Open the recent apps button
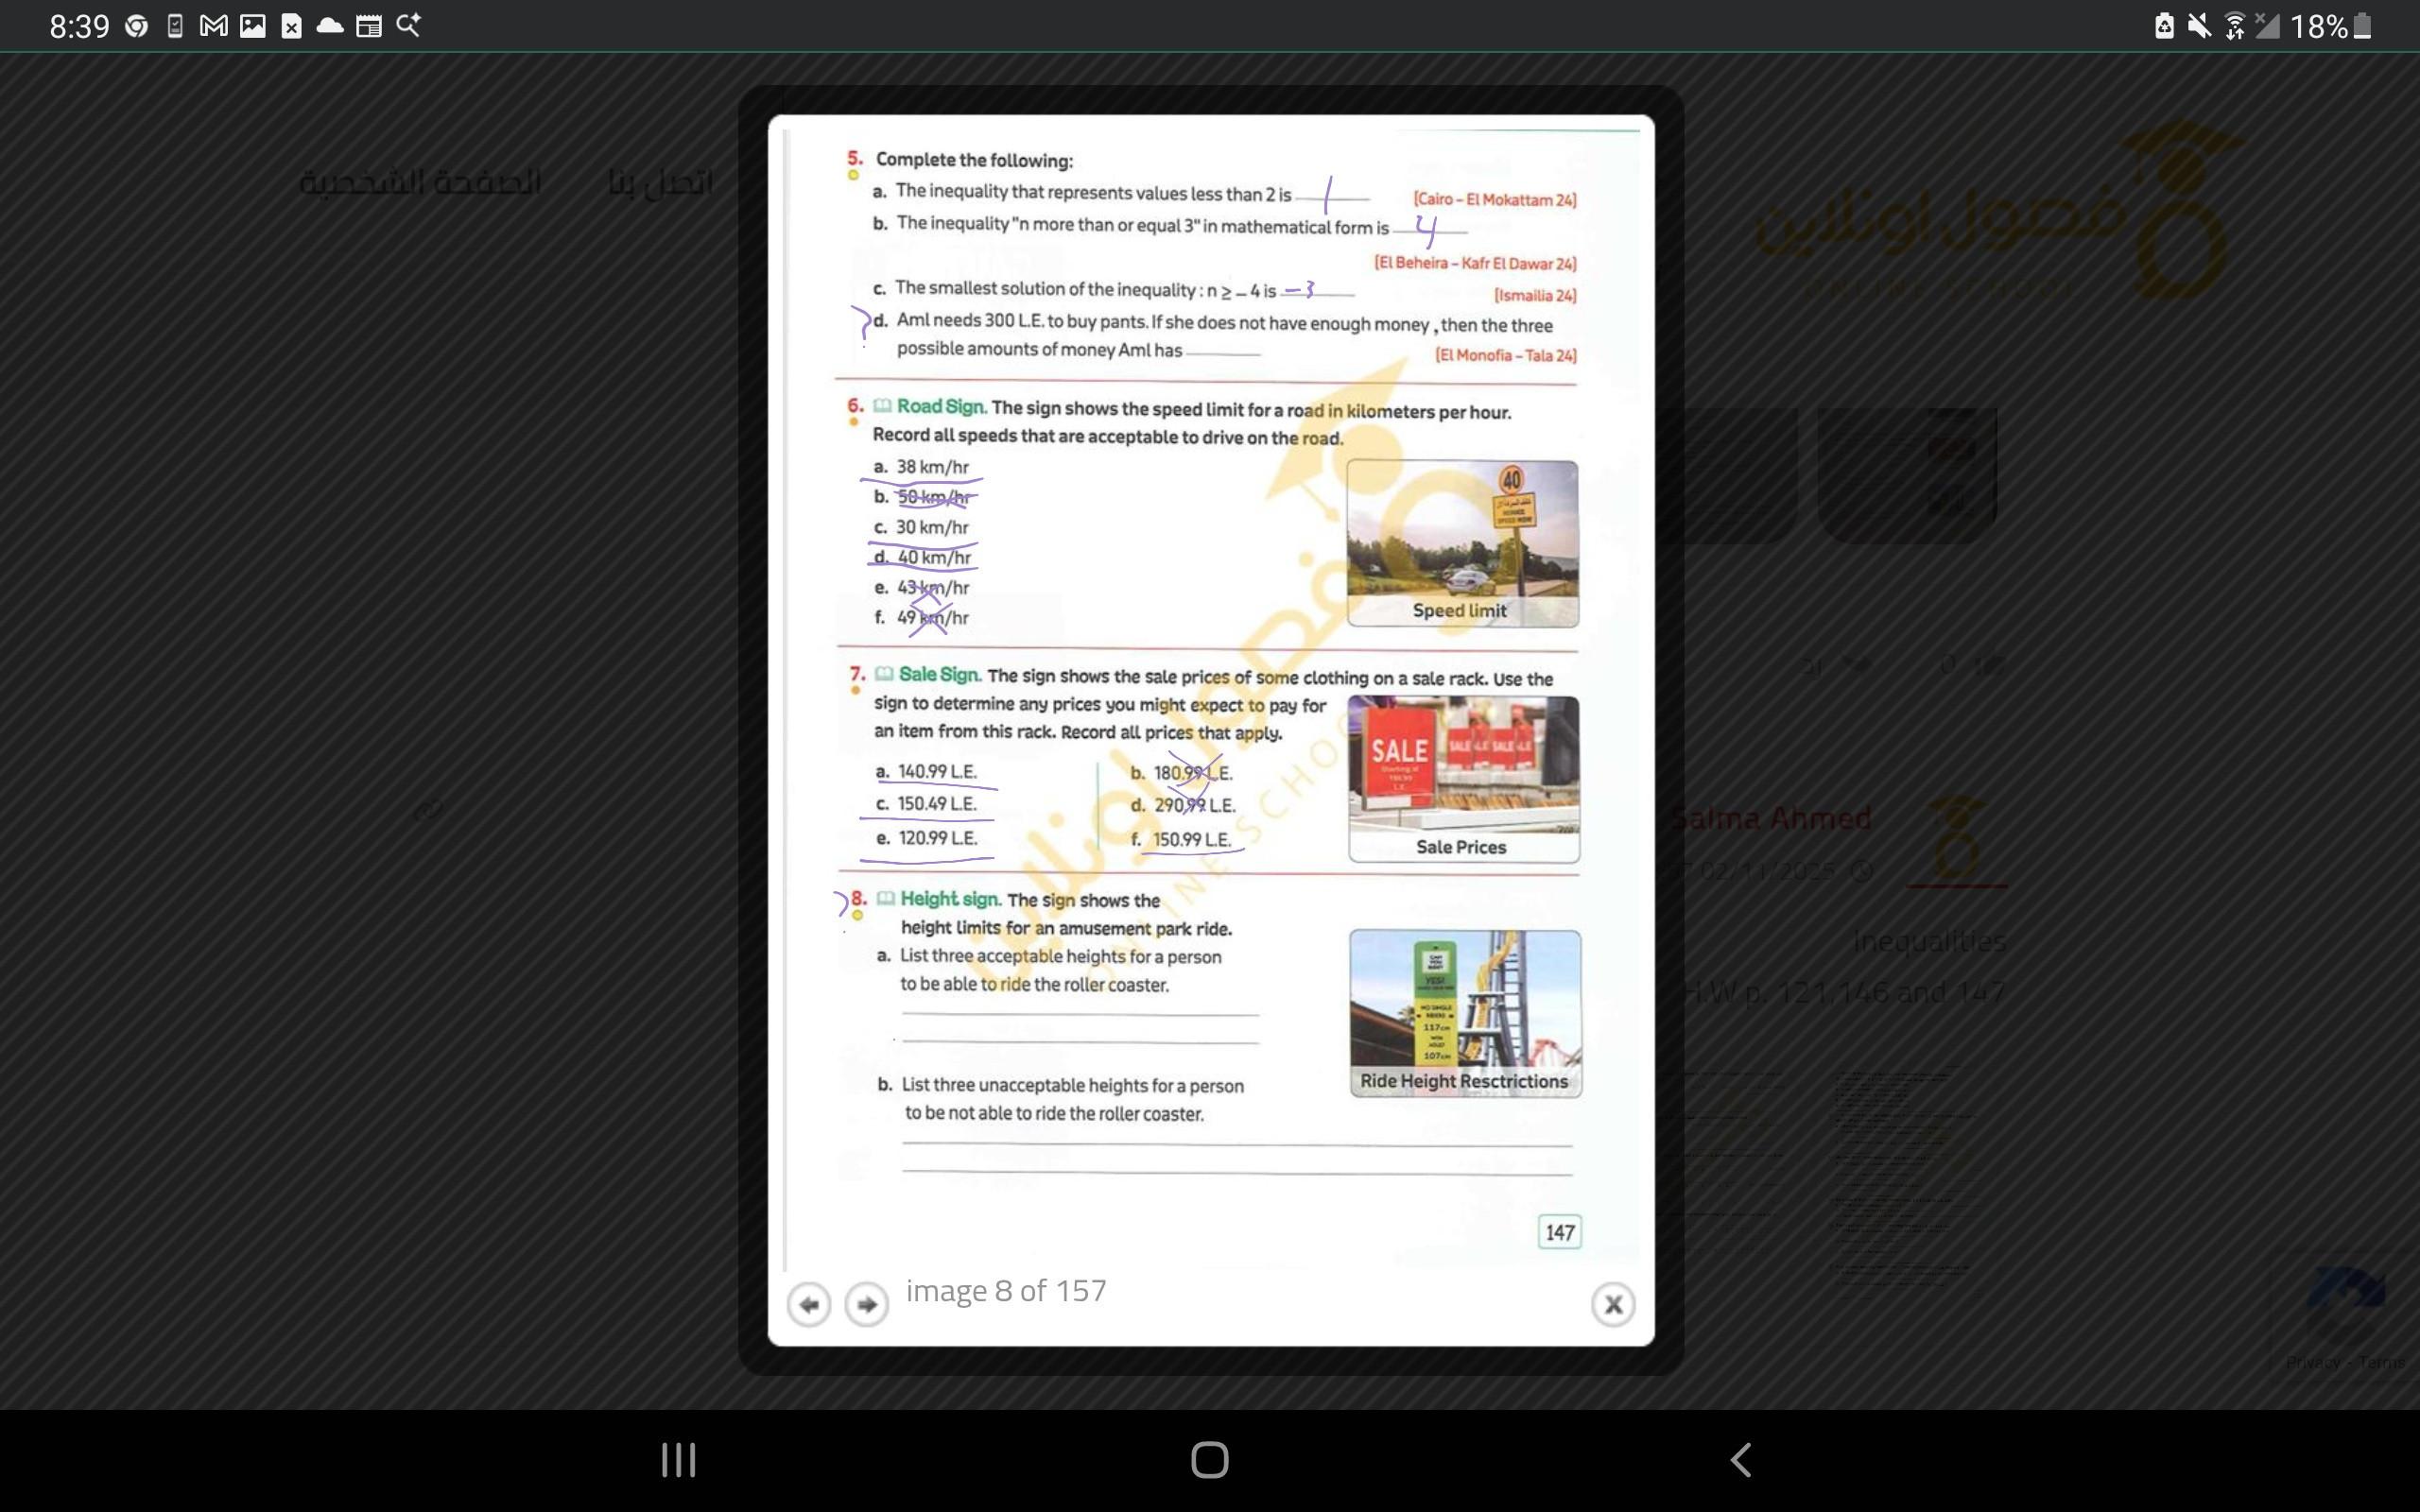 [678, 1460]
